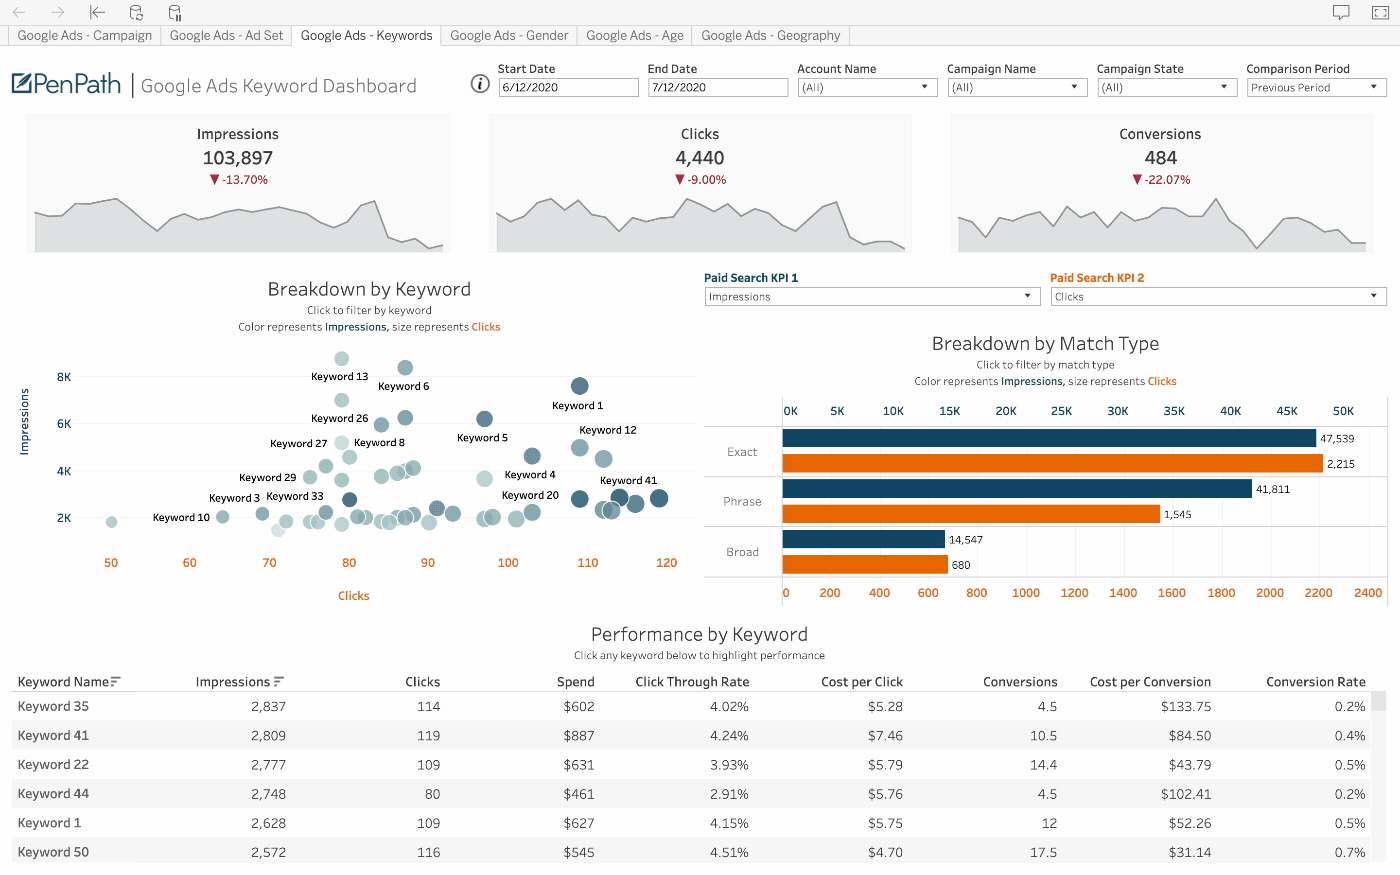
Task: Click the revert to start icon
Action: pyautogui.click(x=97, y=12)
